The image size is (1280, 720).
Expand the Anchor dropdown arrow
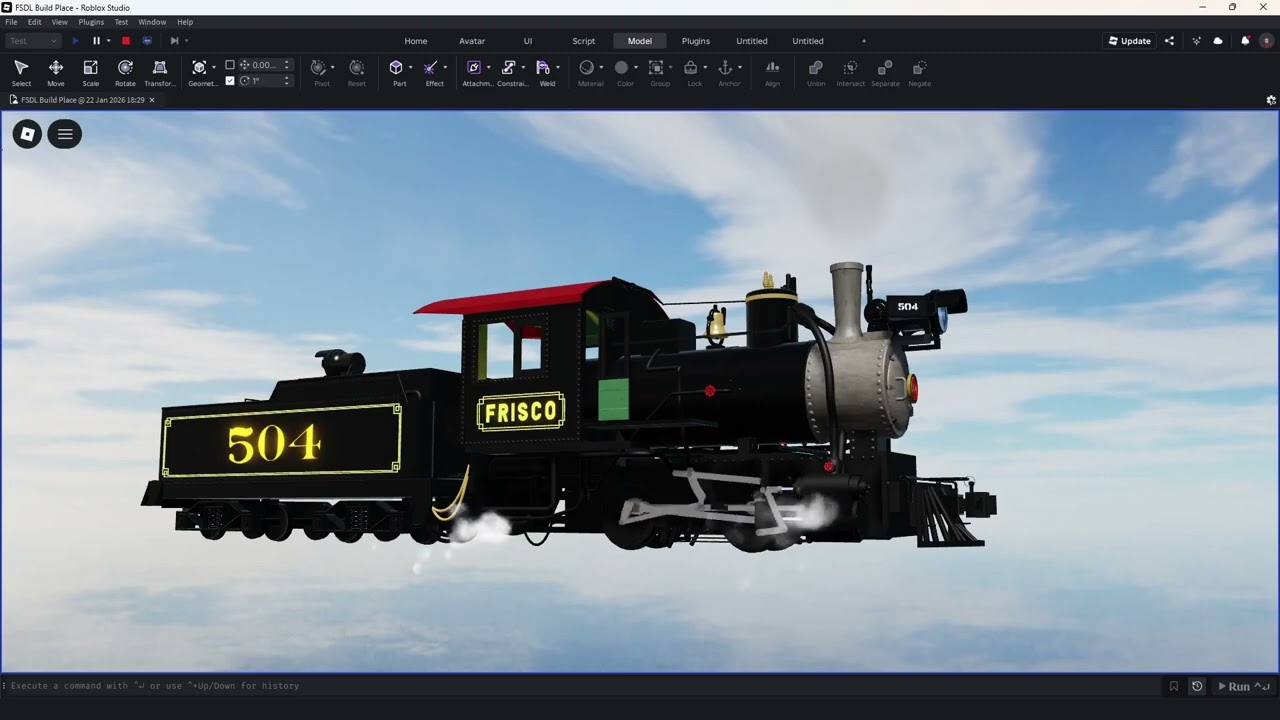[740, 68]
